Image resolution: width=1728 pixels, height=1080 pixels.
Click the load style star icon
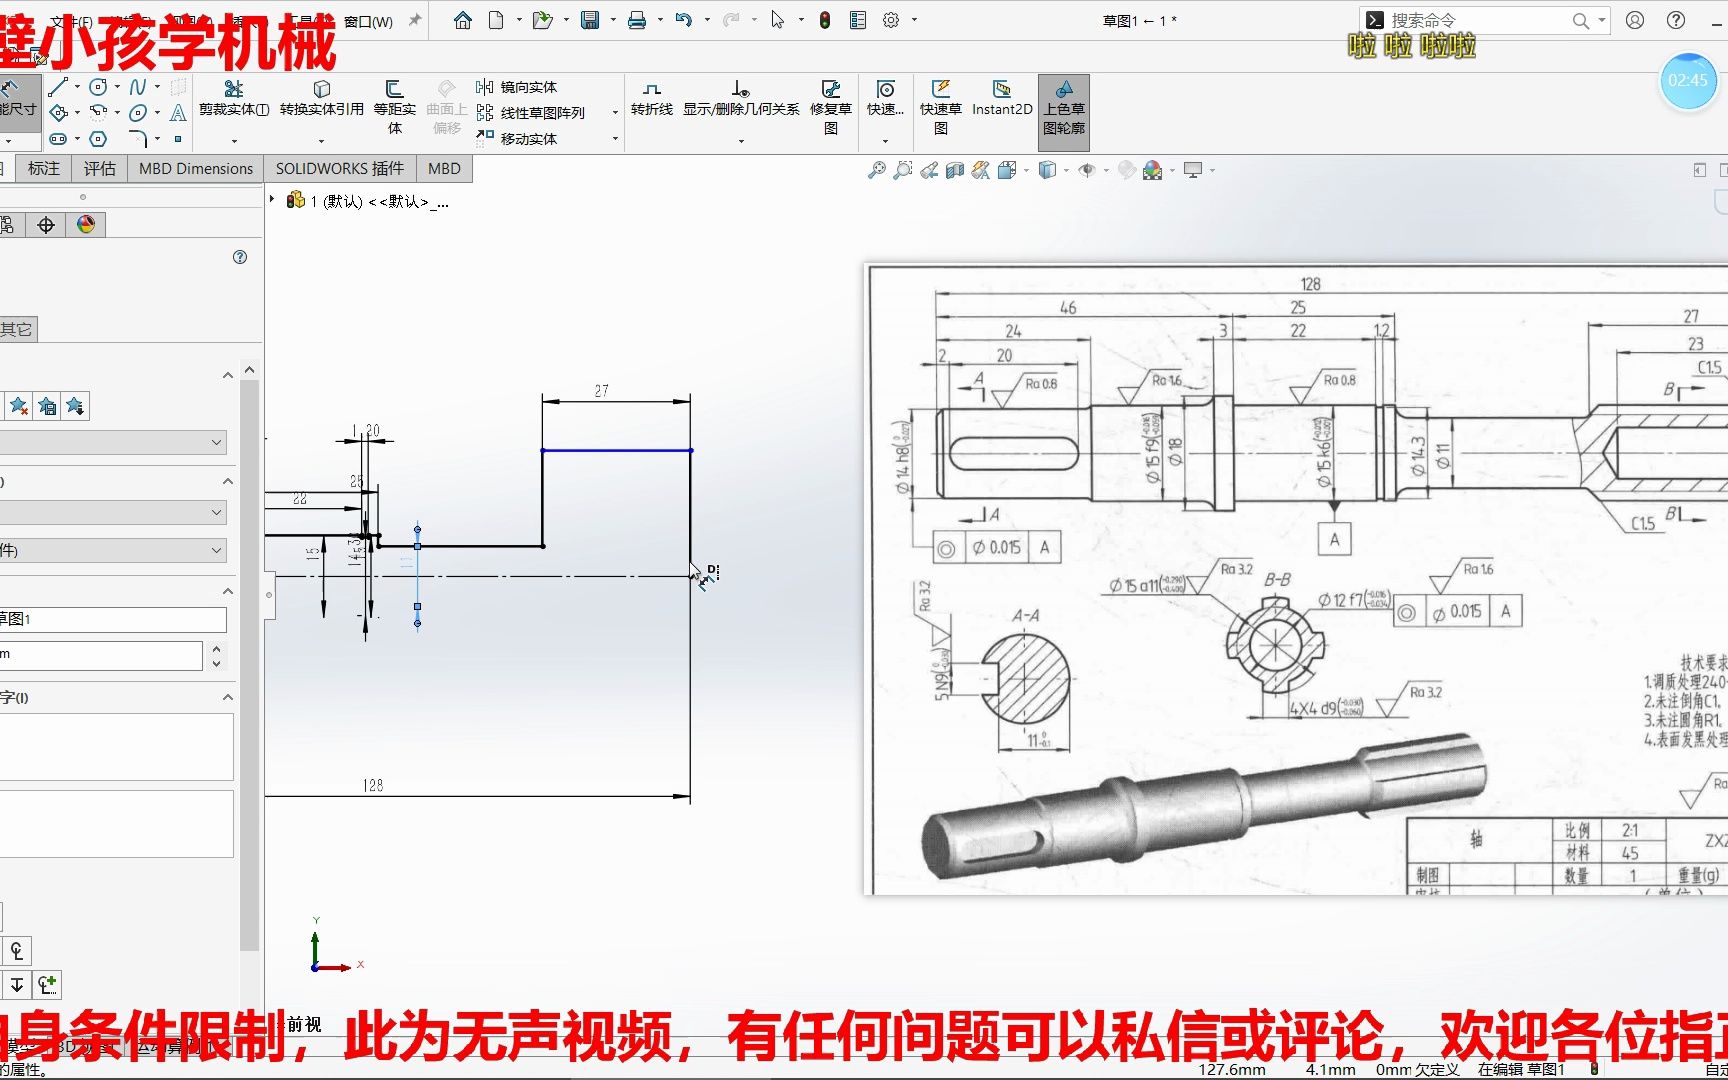(75, 405)
